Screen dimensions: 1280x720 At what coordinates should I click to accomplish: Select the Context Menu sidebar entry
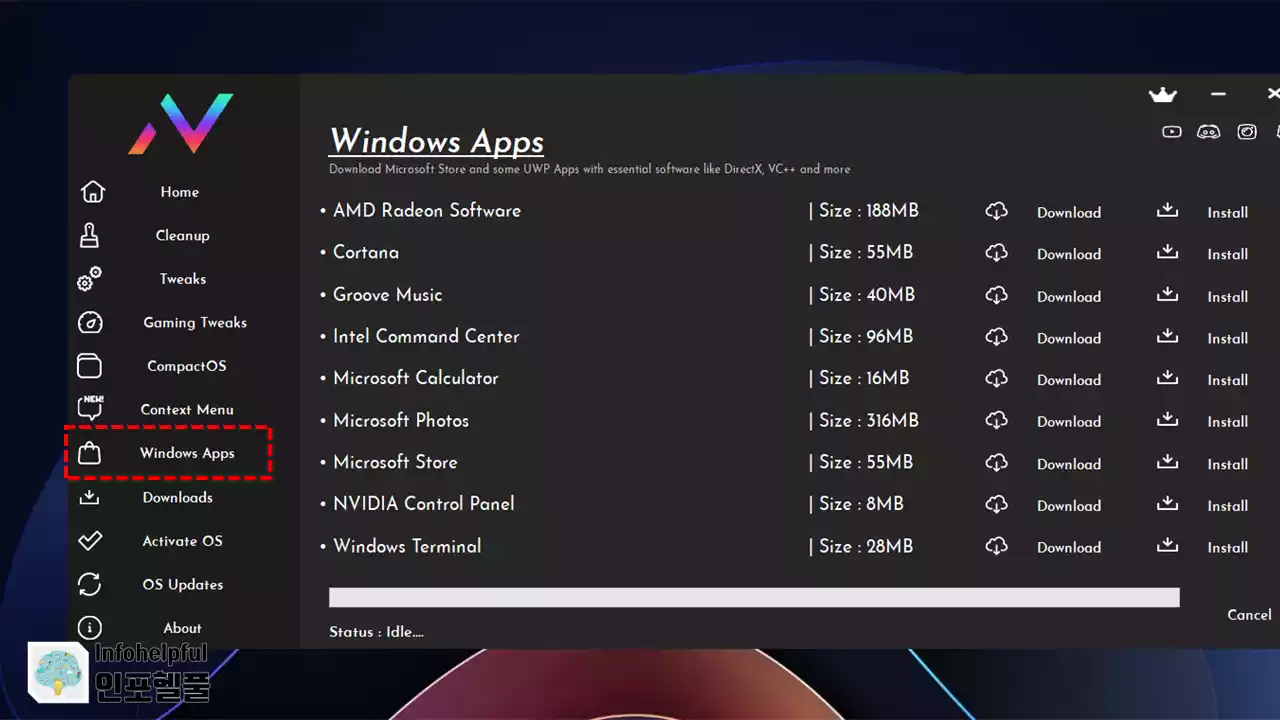[x=187, y=410]
